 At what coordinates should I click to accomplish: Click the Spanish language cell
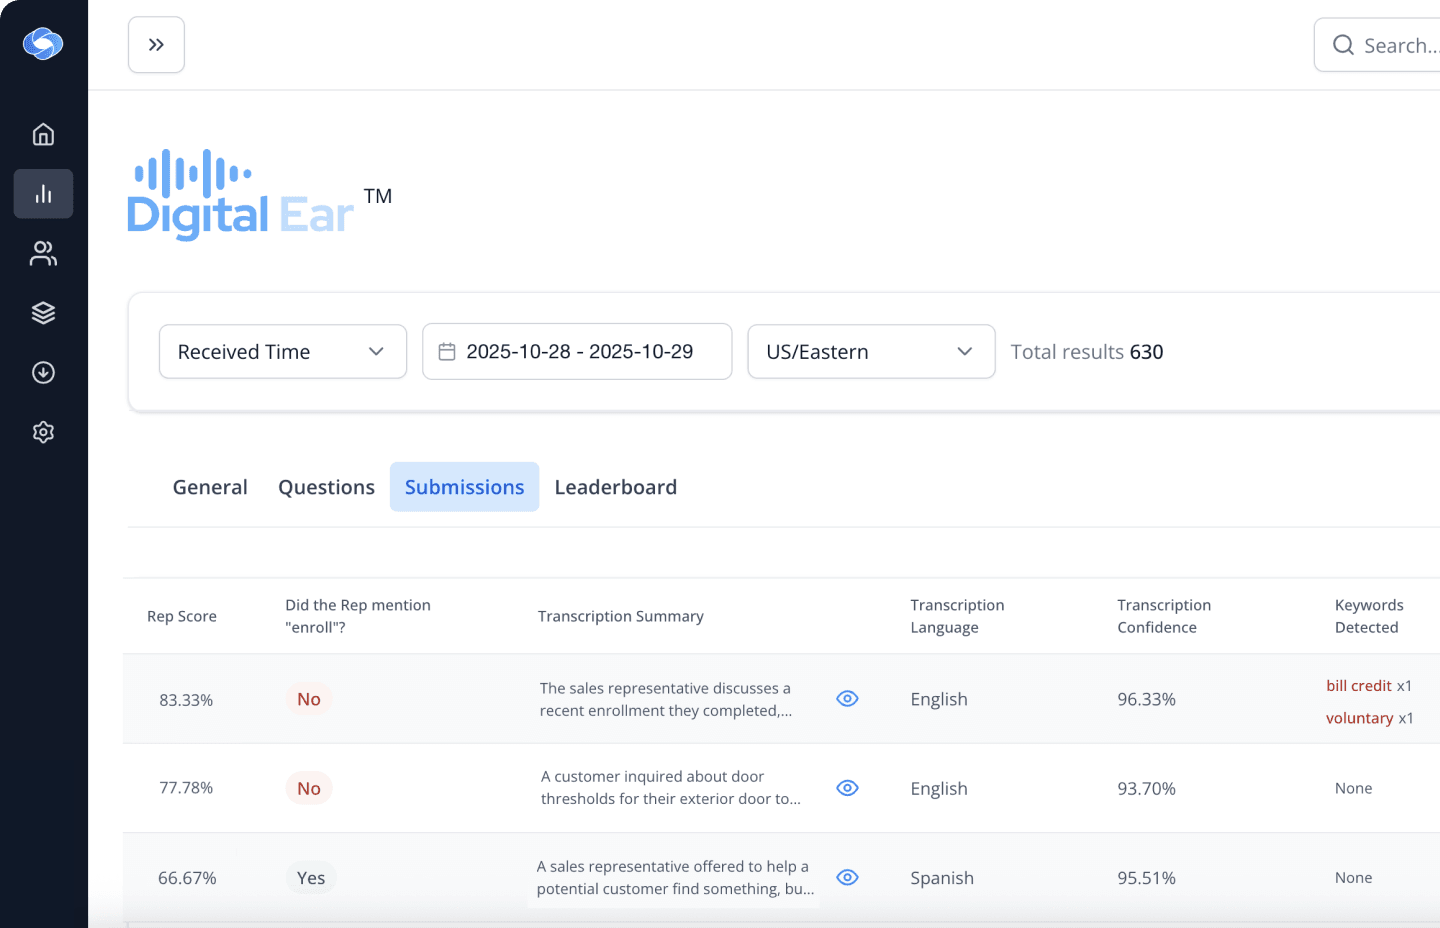[x=942, y=878]
